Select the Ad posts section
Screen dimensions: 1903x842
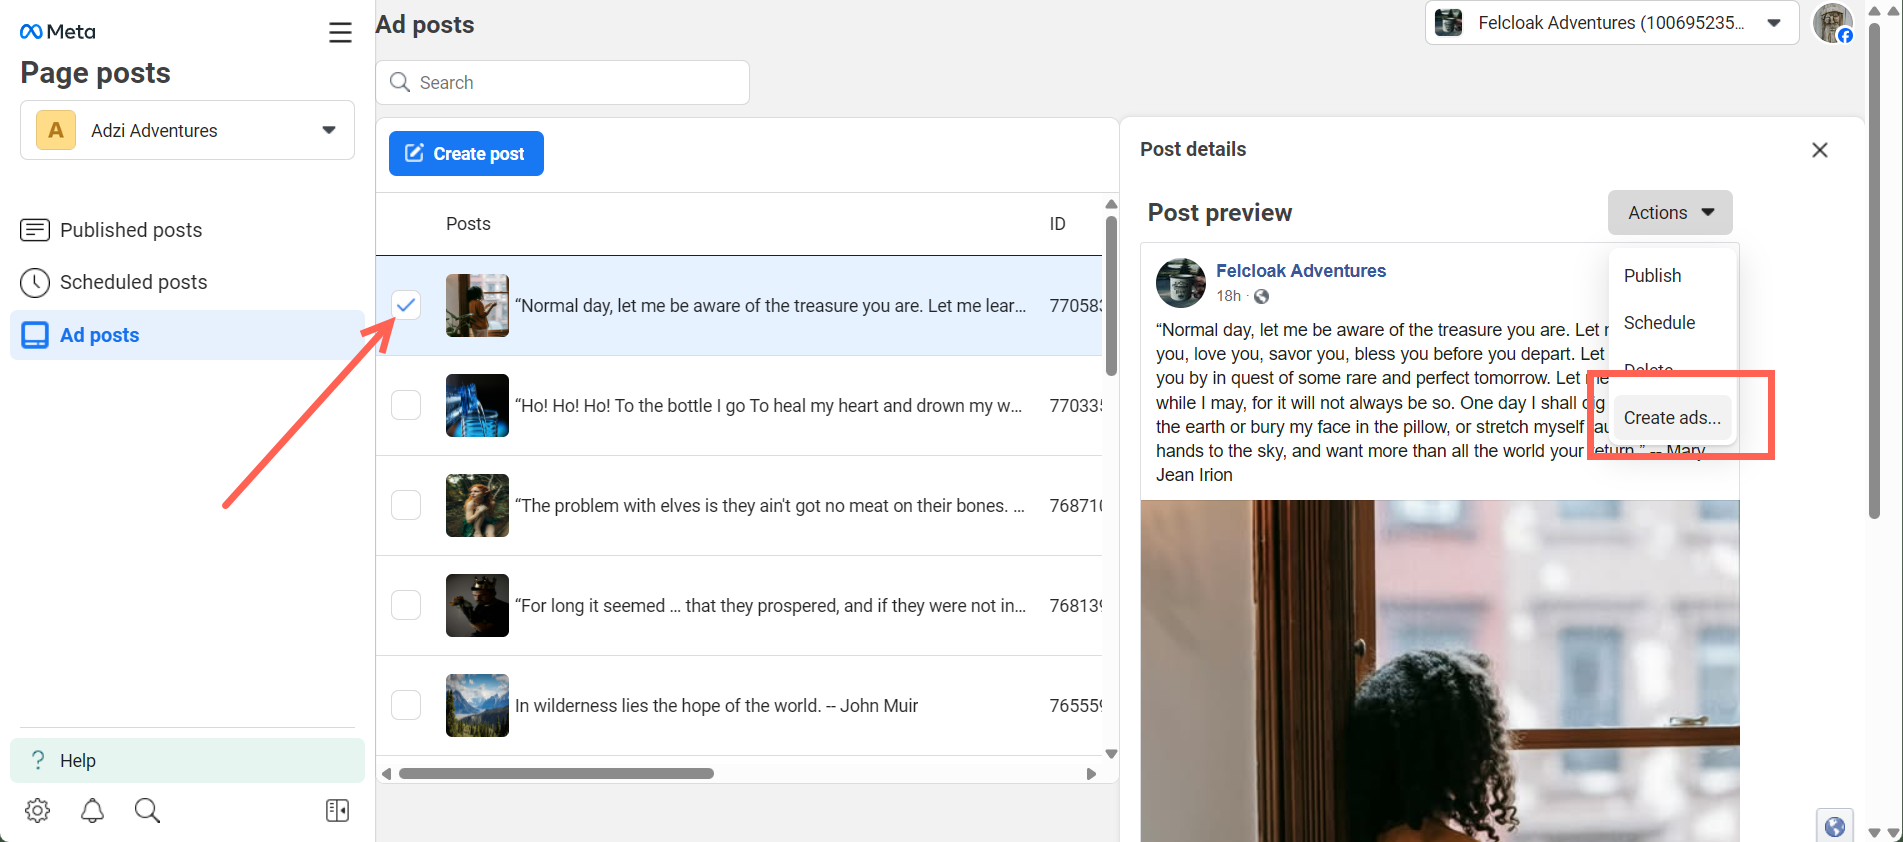coord(187,335)
